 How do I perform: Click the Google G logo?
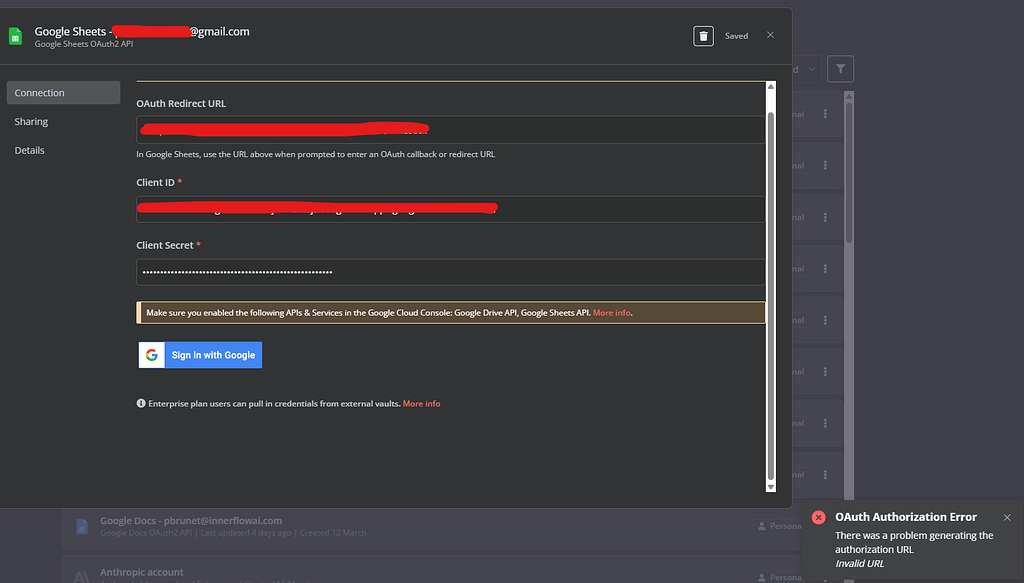152,355
